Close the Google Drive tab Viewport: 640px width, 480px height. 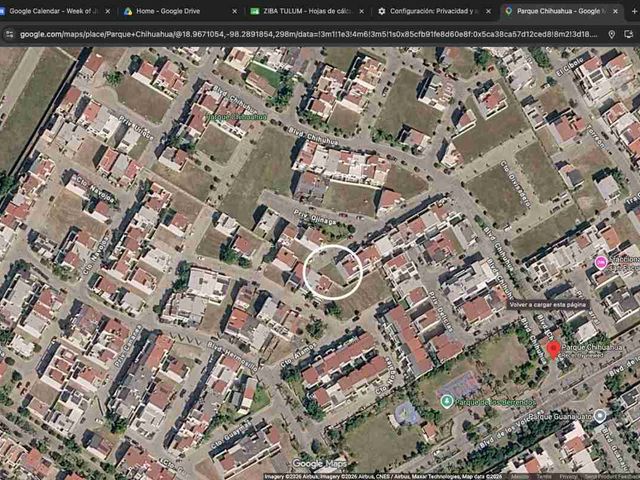coord(235,11)
